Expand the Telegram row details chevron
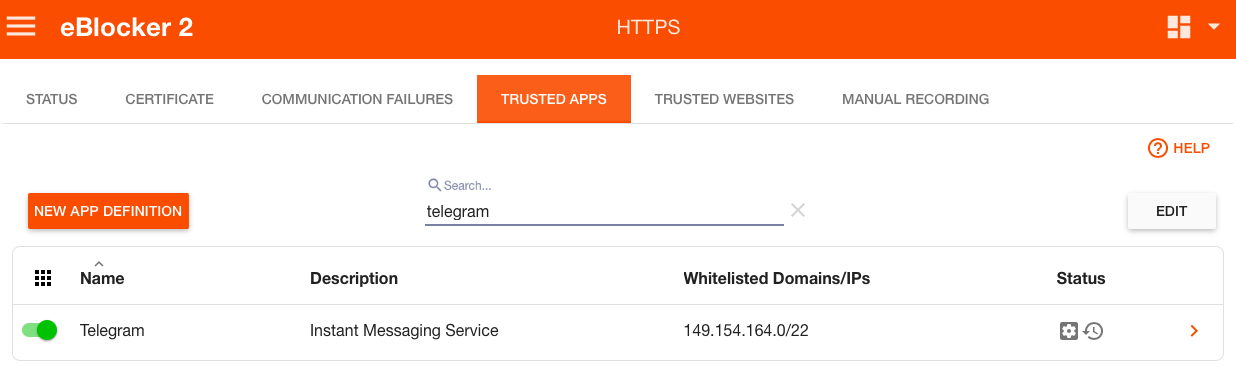The image size is (1236, 373). [x=1194, y=331]
